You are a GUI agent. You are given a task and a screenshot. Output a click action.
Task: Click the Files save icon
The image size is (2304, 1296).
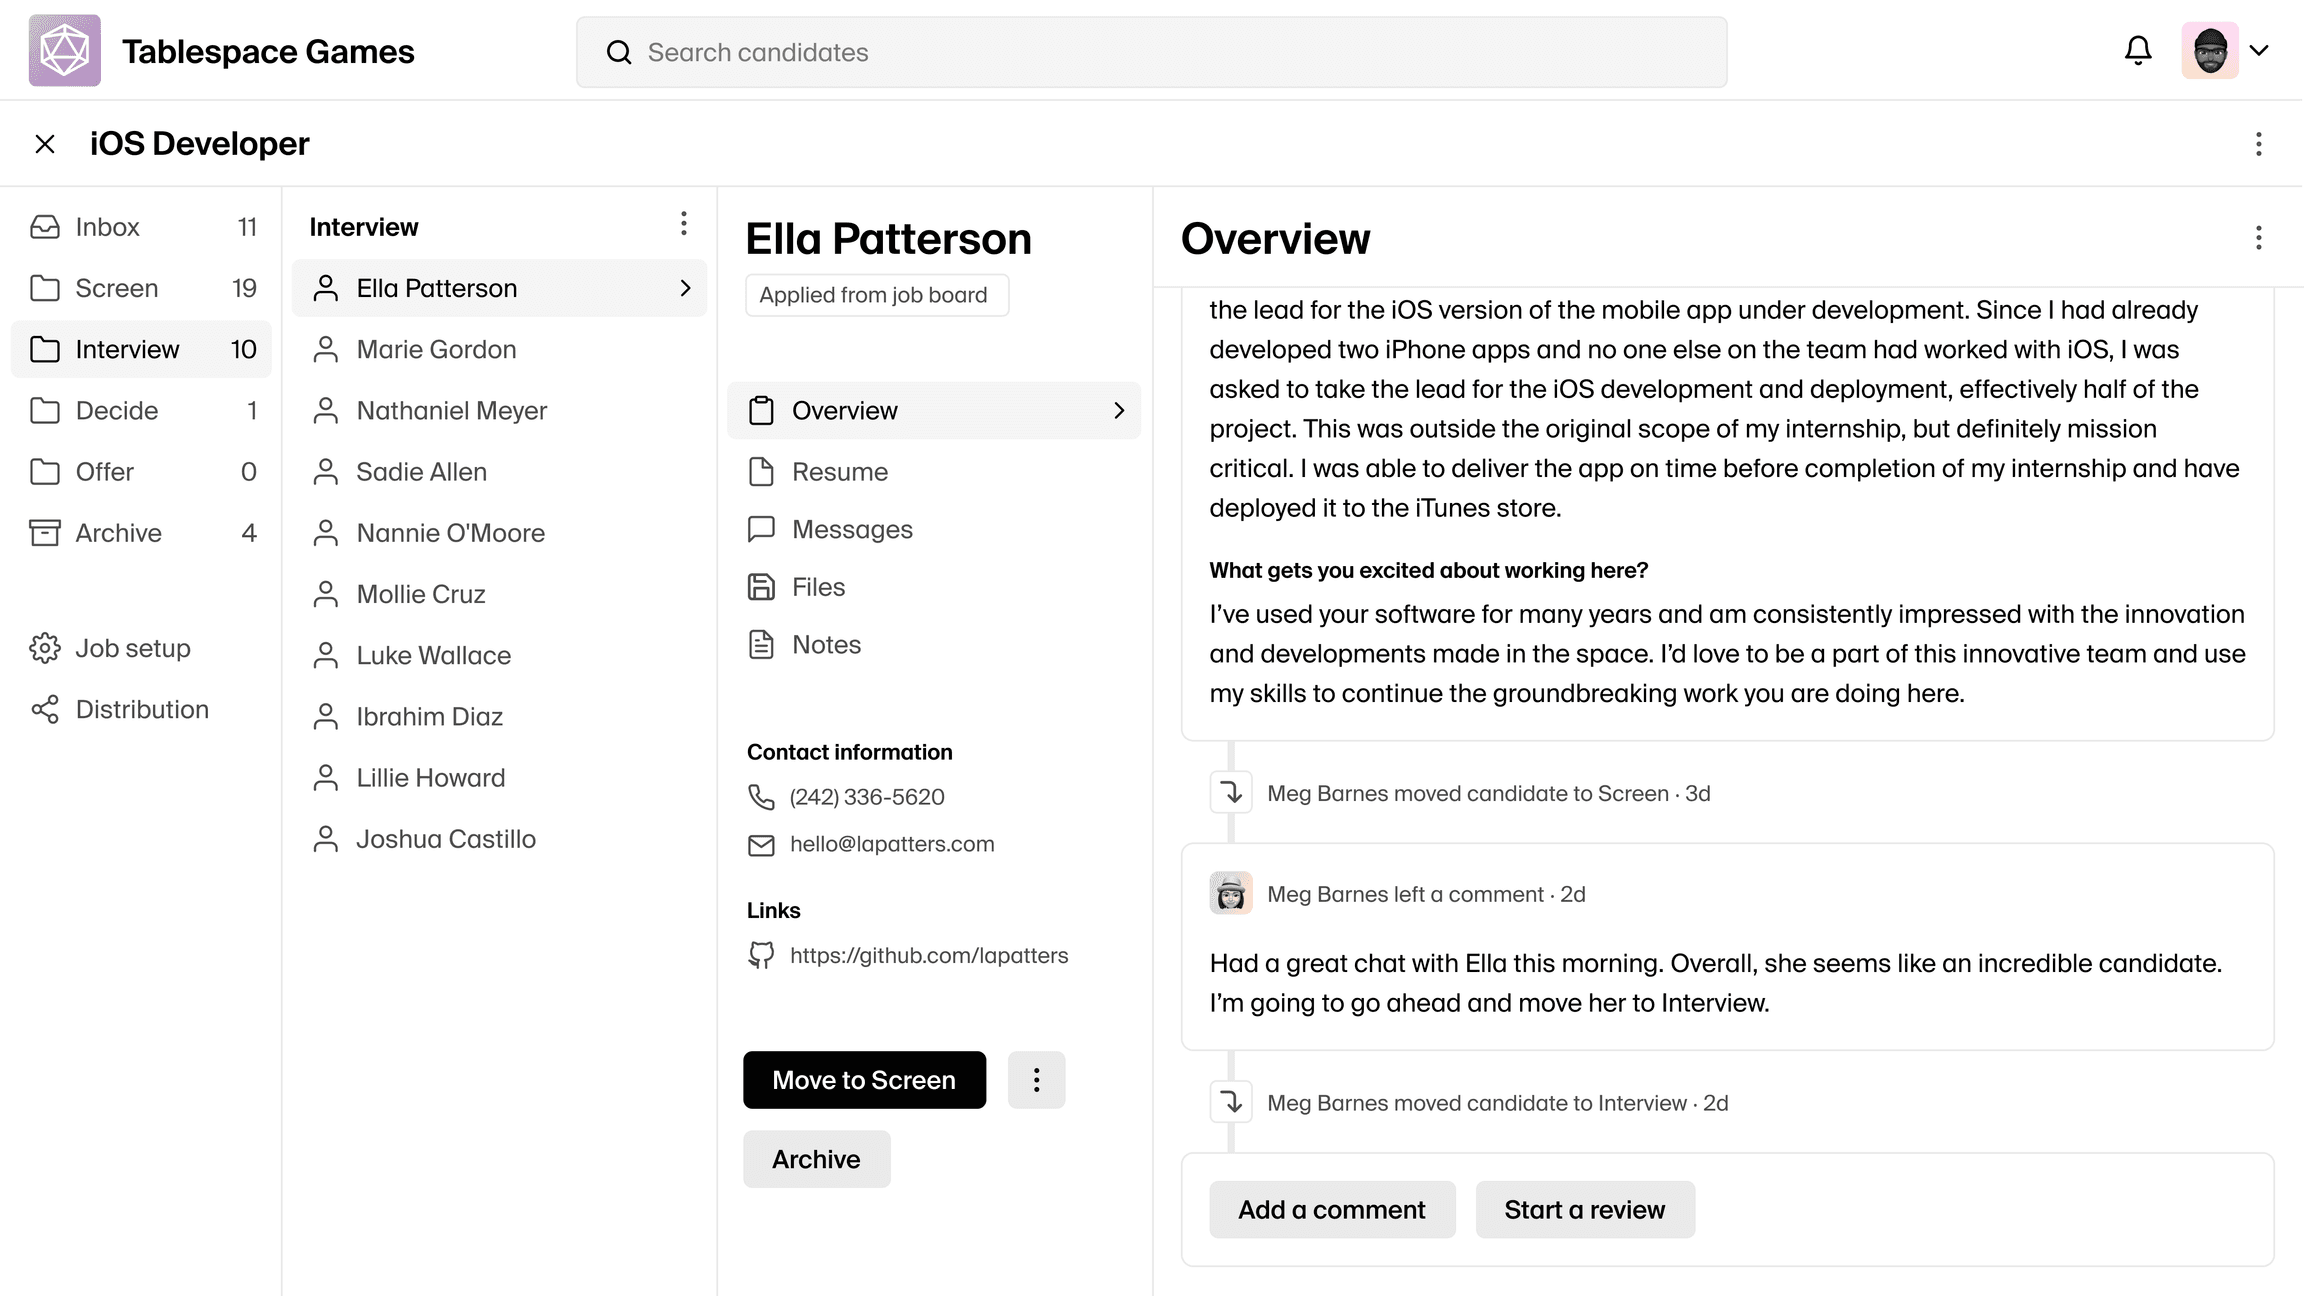click(x=762, y=587)
